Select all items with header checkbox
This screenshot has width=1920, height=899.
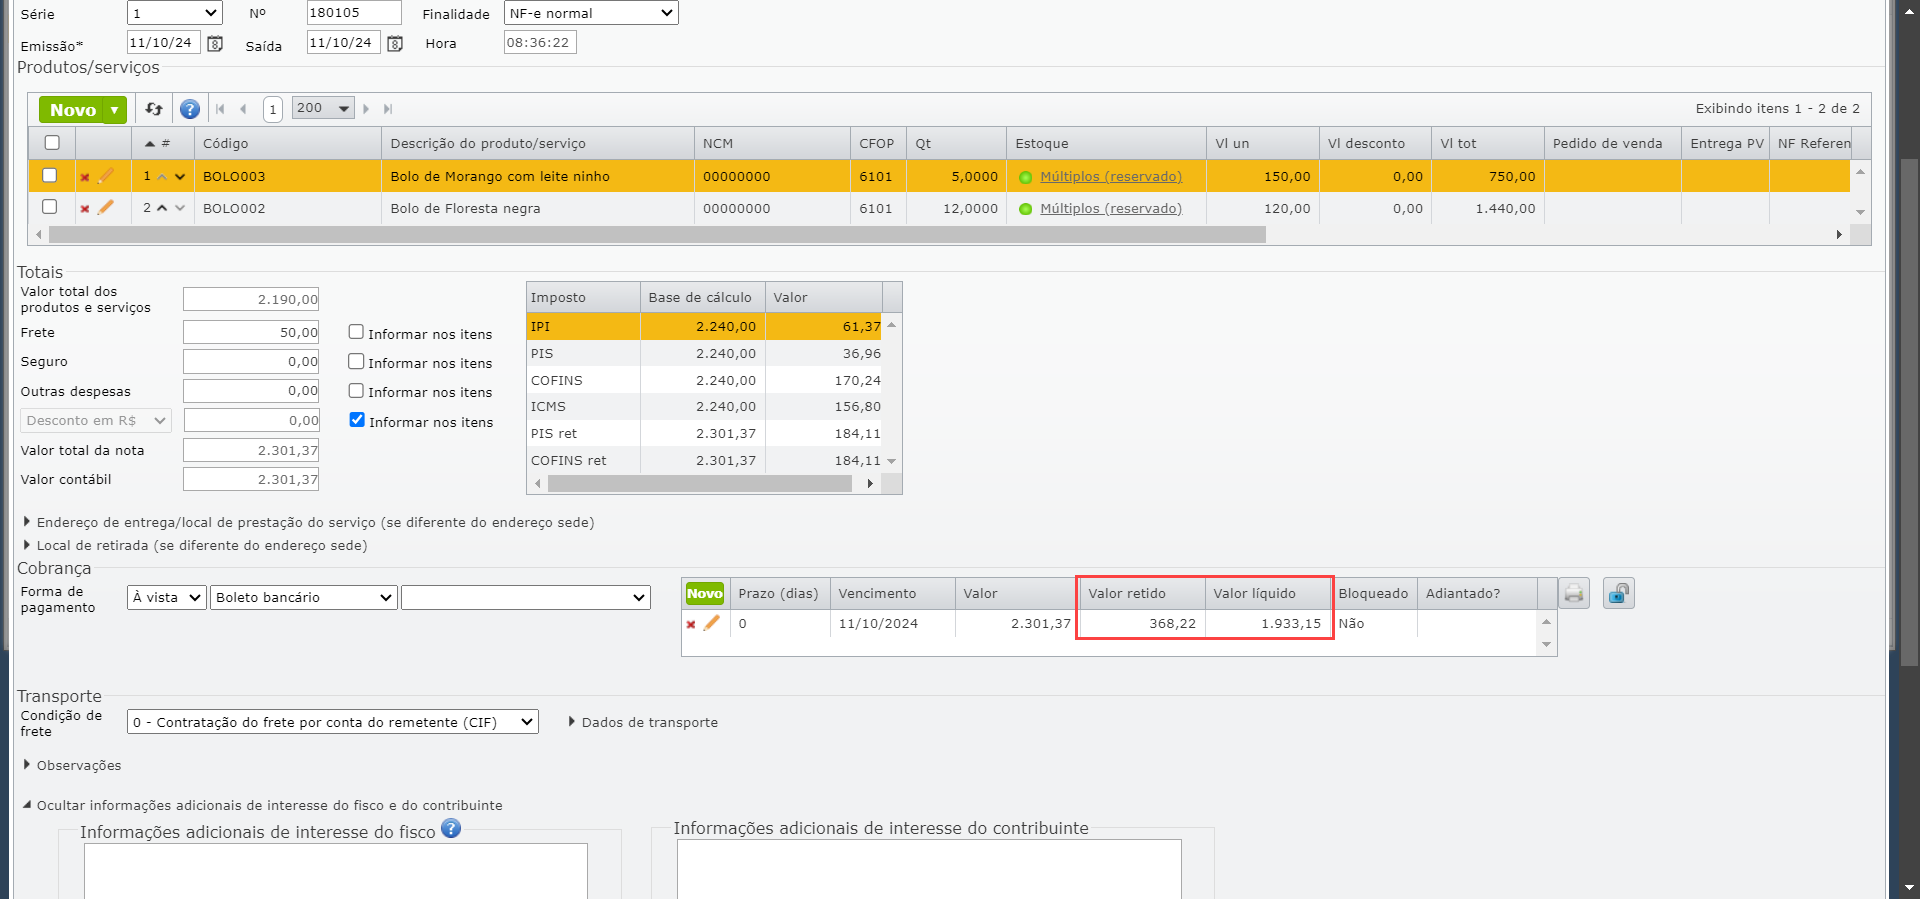pos(52,143)
